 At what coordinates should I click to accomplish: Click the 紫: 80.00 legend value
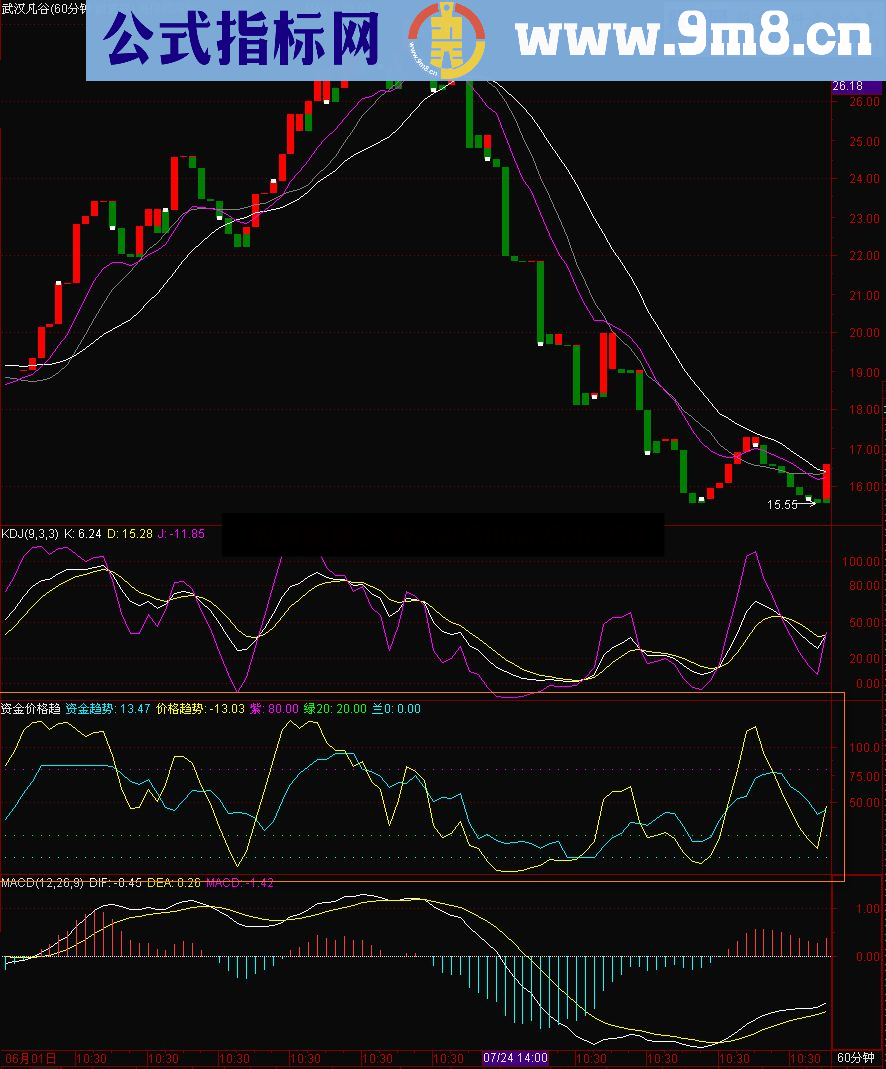pyautogui.click(x=275, y=709)
